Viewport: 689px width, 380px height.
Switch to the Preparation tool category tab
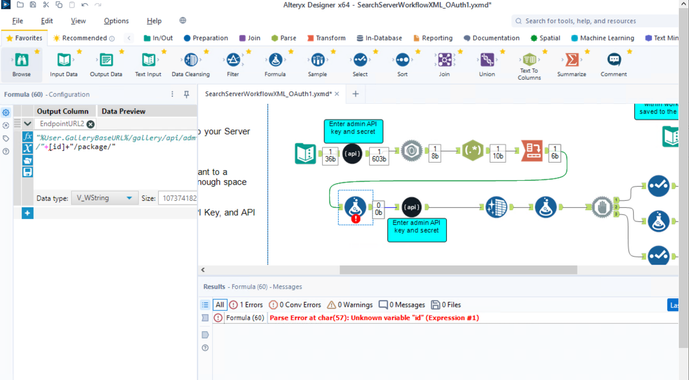(x=206, y=38)
